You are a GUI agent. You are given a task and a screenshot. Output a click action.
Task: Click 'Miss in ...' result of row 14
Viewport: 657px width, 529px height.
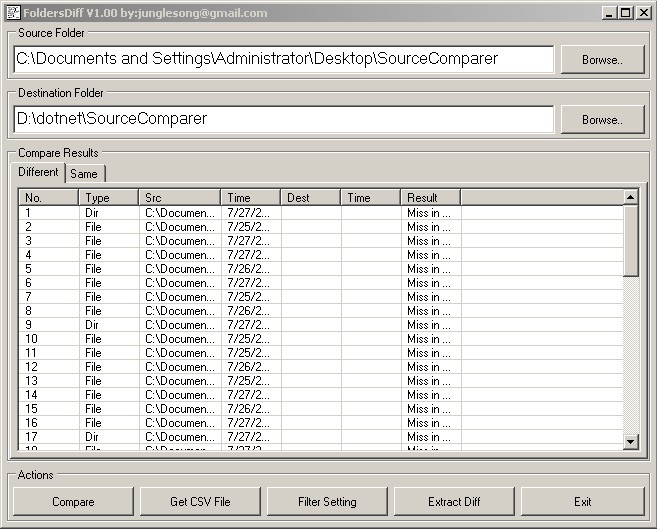[429, 395]
